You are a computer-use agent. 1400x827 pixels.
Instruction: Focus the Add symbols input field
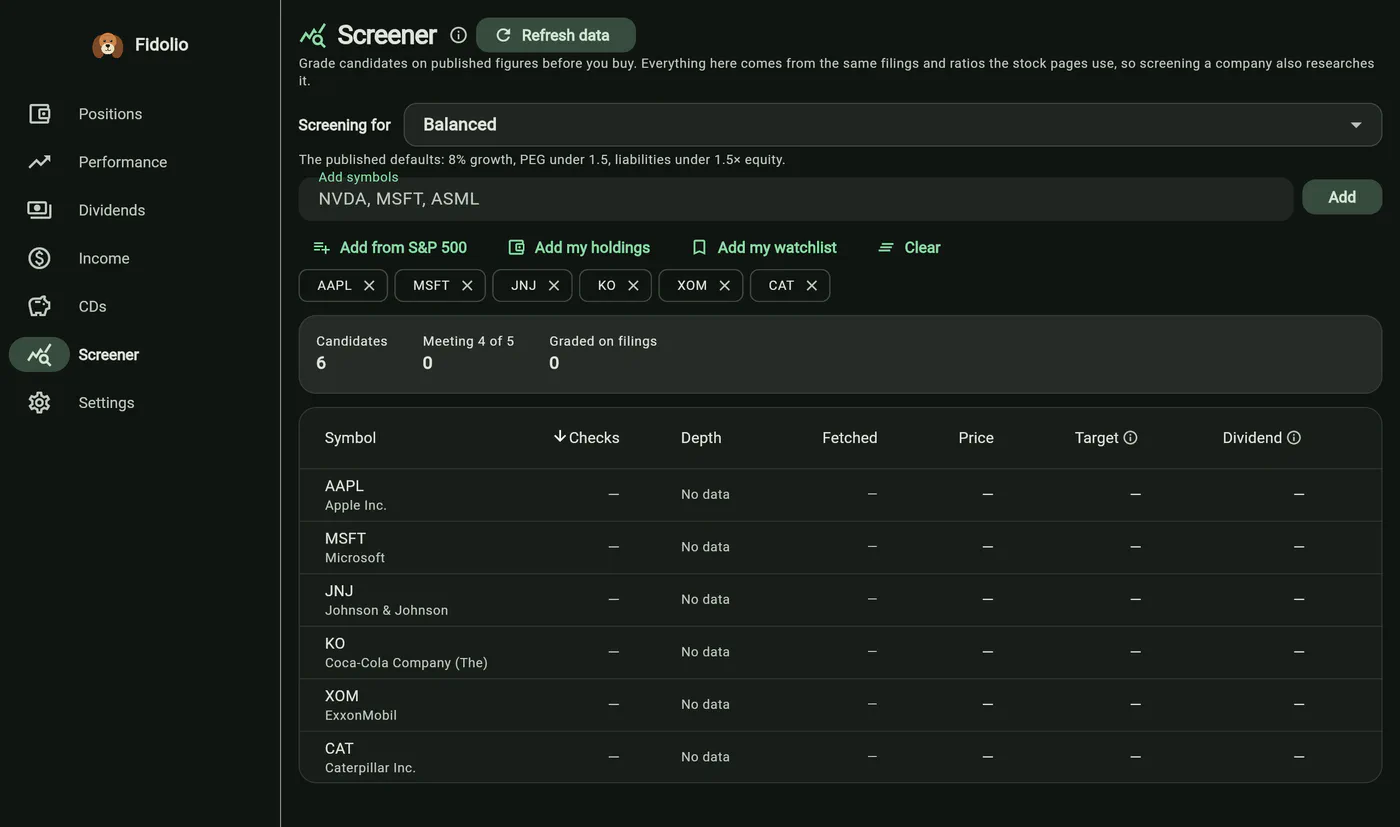(796, 199)
